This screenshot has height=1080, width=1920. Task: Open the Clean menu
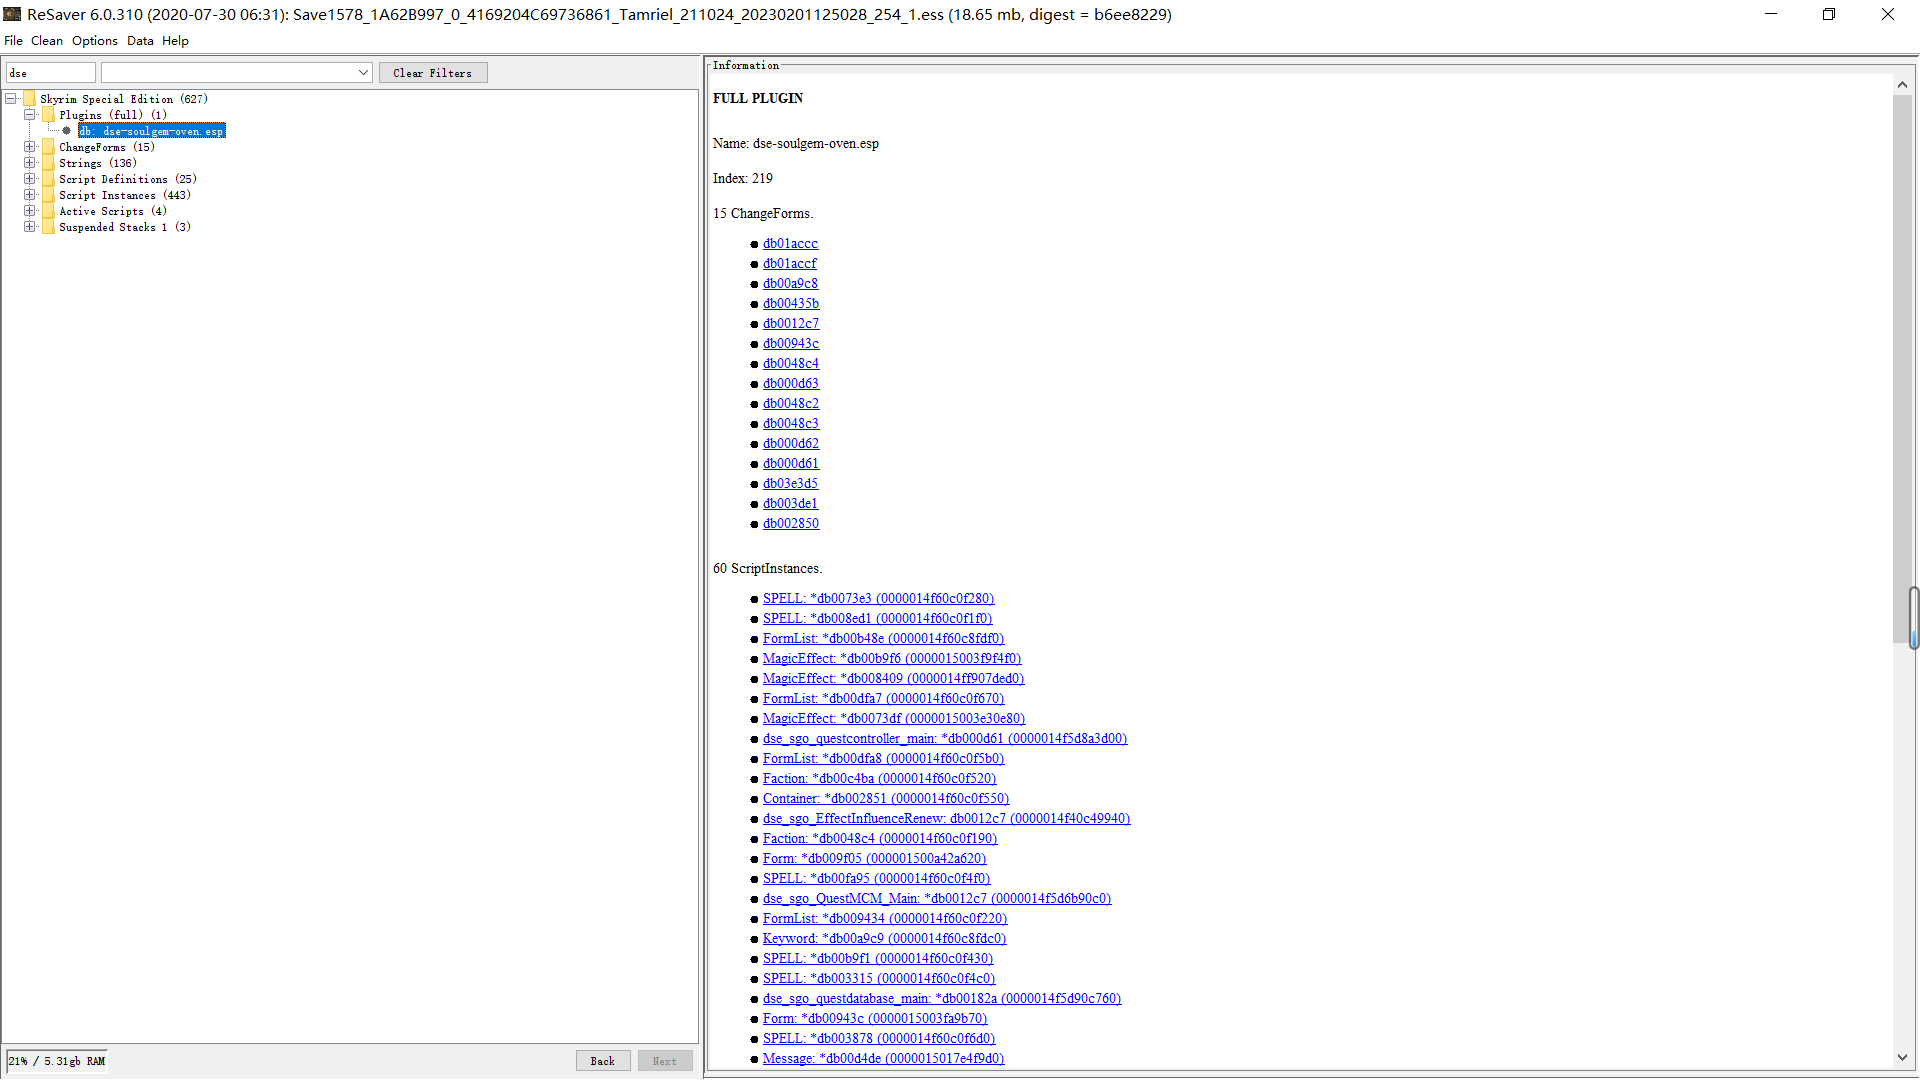[47, 41]
